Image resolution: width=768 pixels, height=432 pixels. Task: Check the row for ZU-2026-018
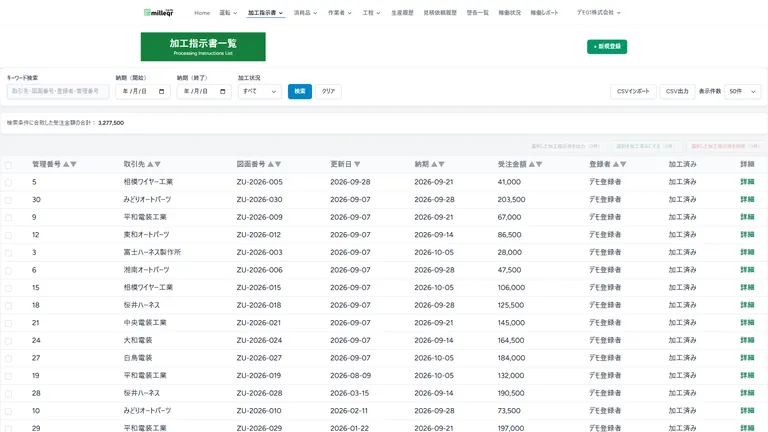[8, 306]
